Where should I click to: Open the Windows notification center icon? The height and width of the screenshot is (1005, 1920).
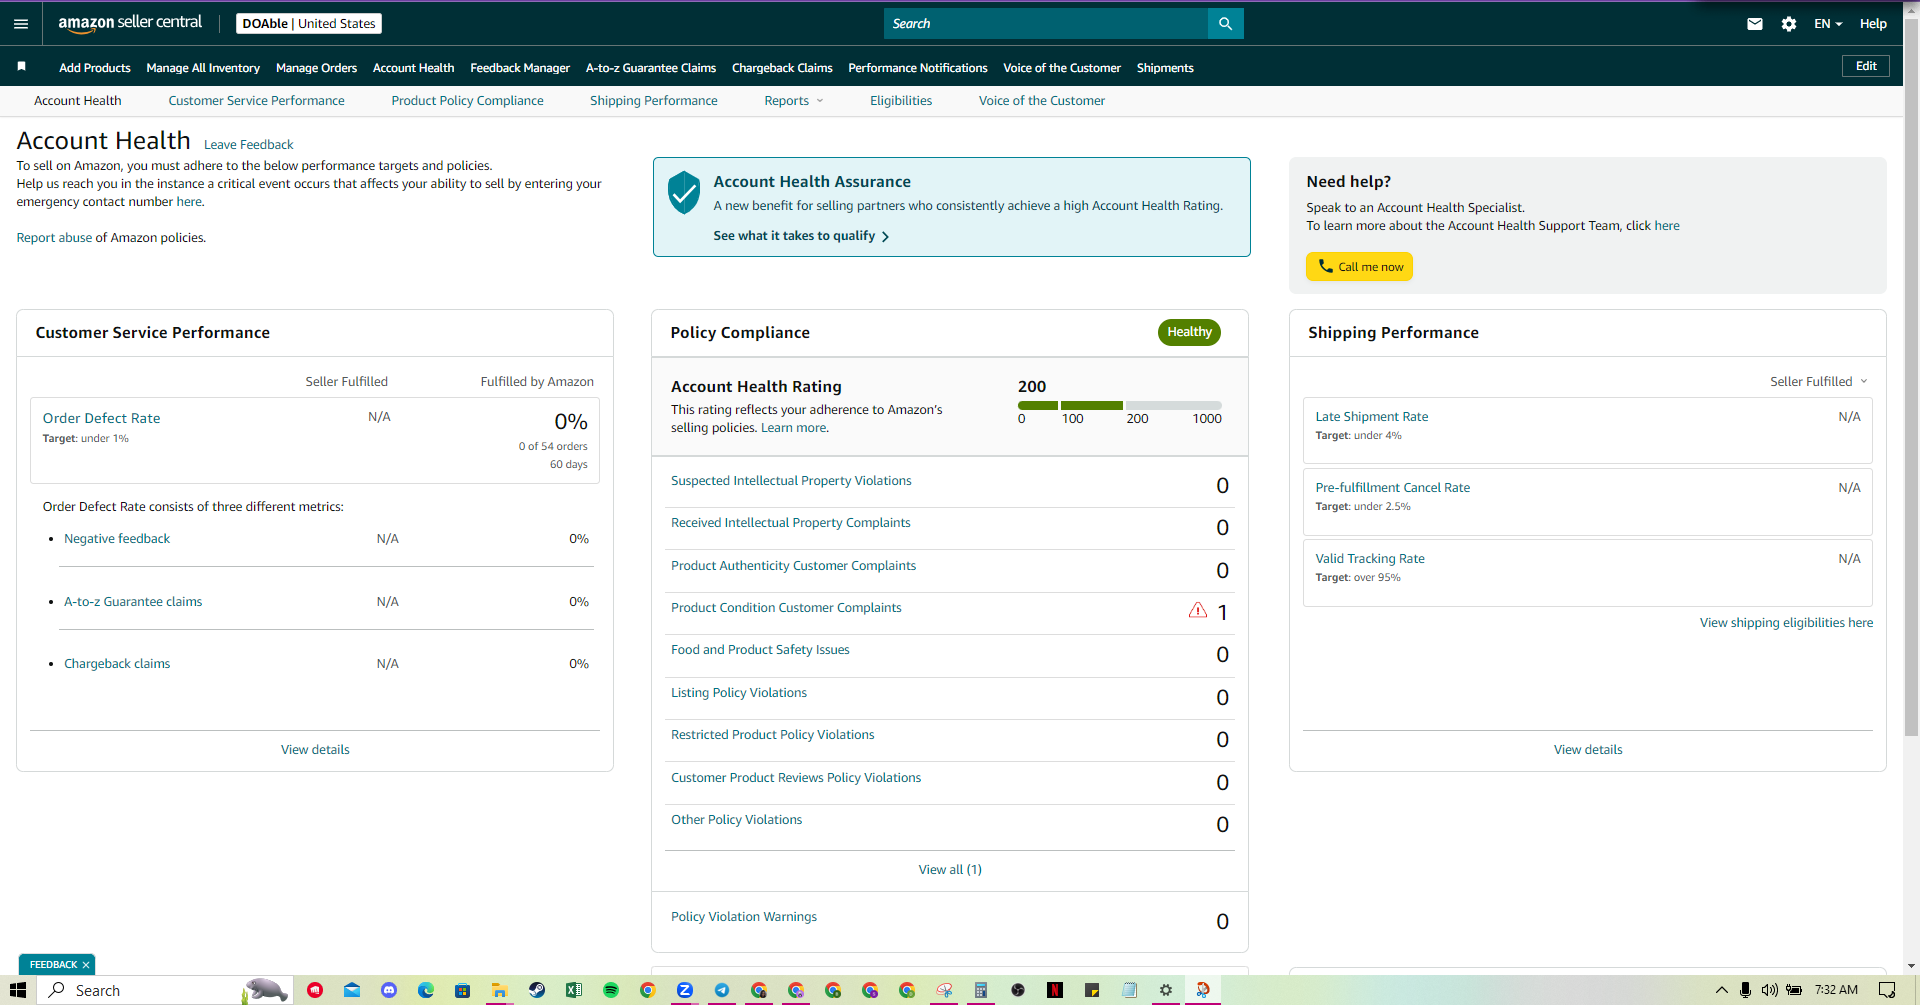click(x=1887, y=990)
